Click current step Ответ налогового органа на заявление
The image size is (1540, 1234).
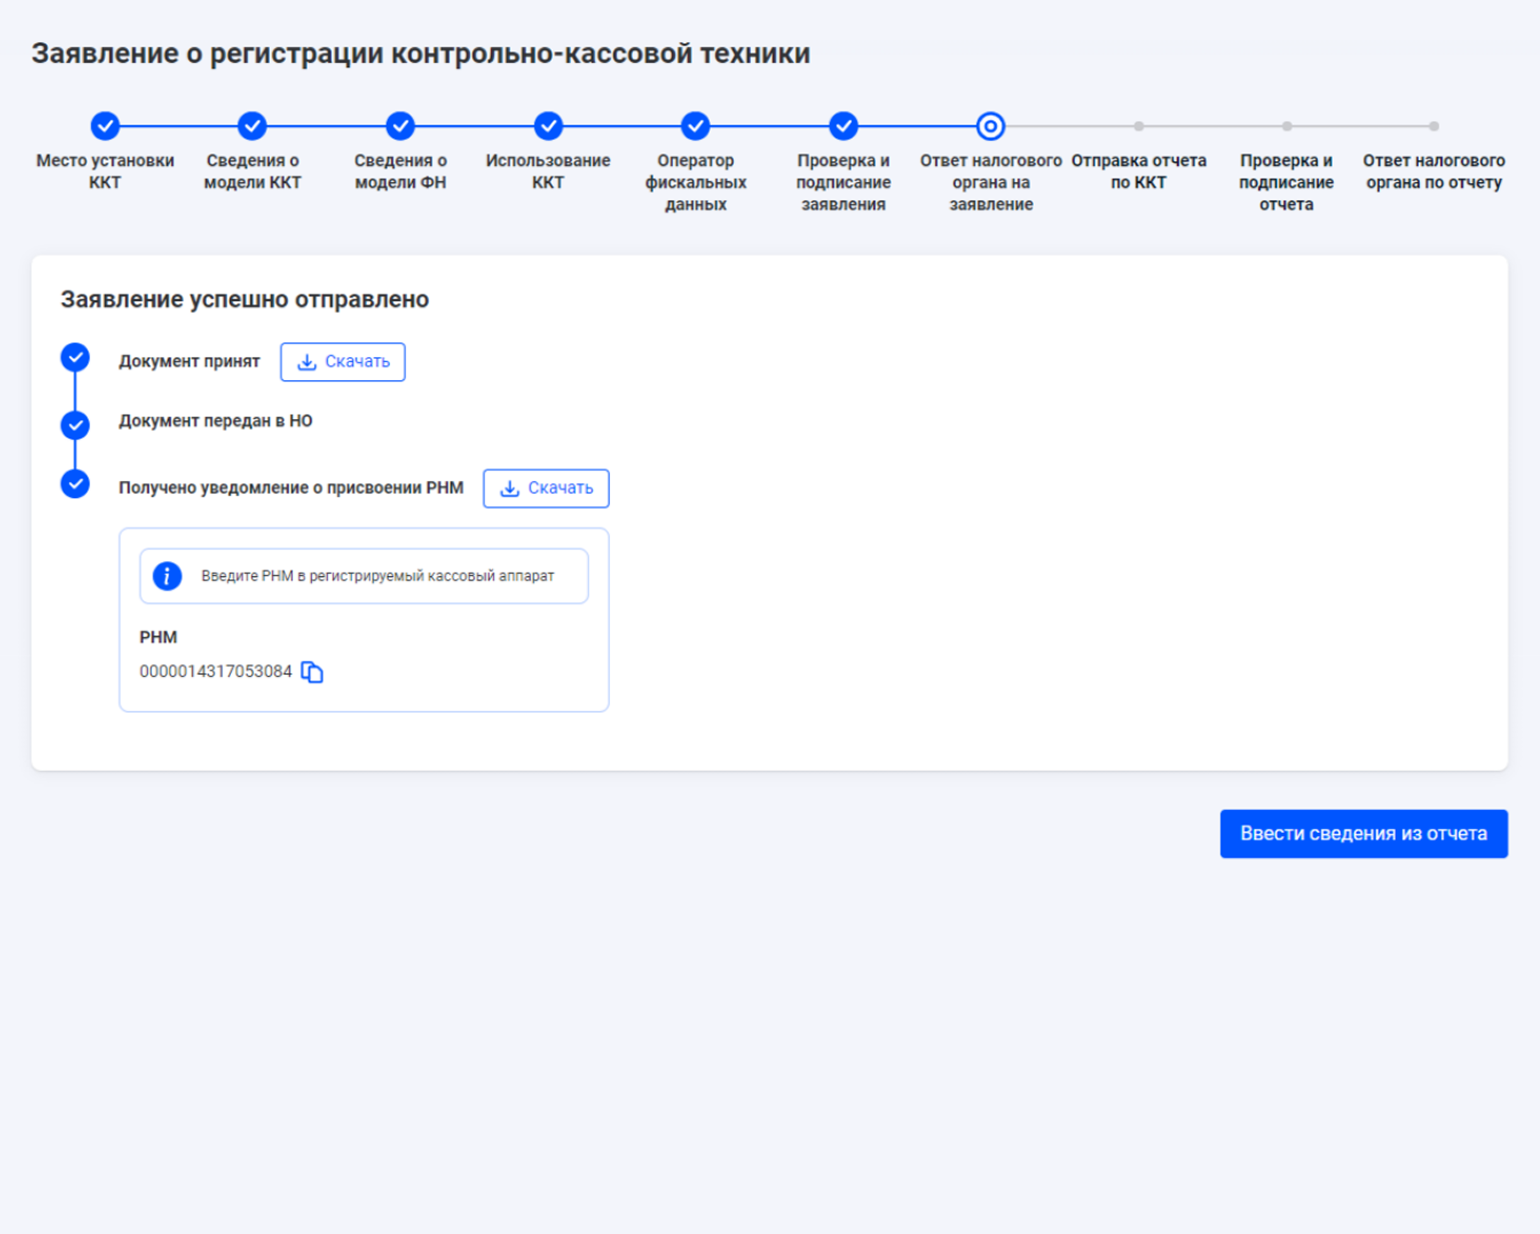[990, 126]
